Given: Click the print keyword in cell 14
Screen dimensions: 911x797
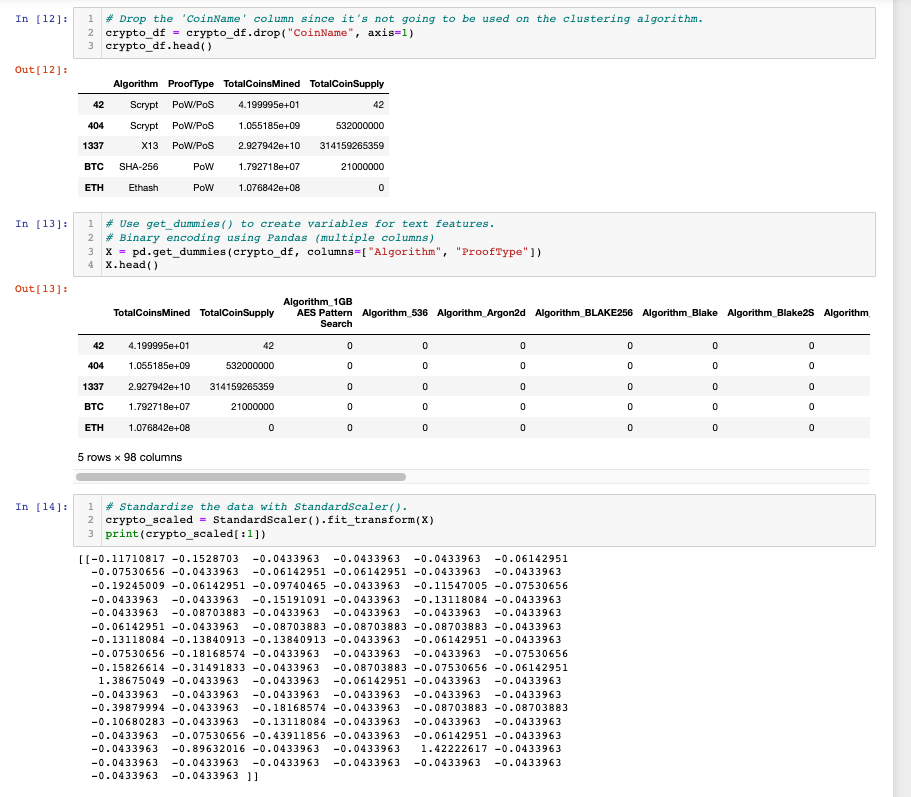Looking at the screenshot, I should 122,534.
